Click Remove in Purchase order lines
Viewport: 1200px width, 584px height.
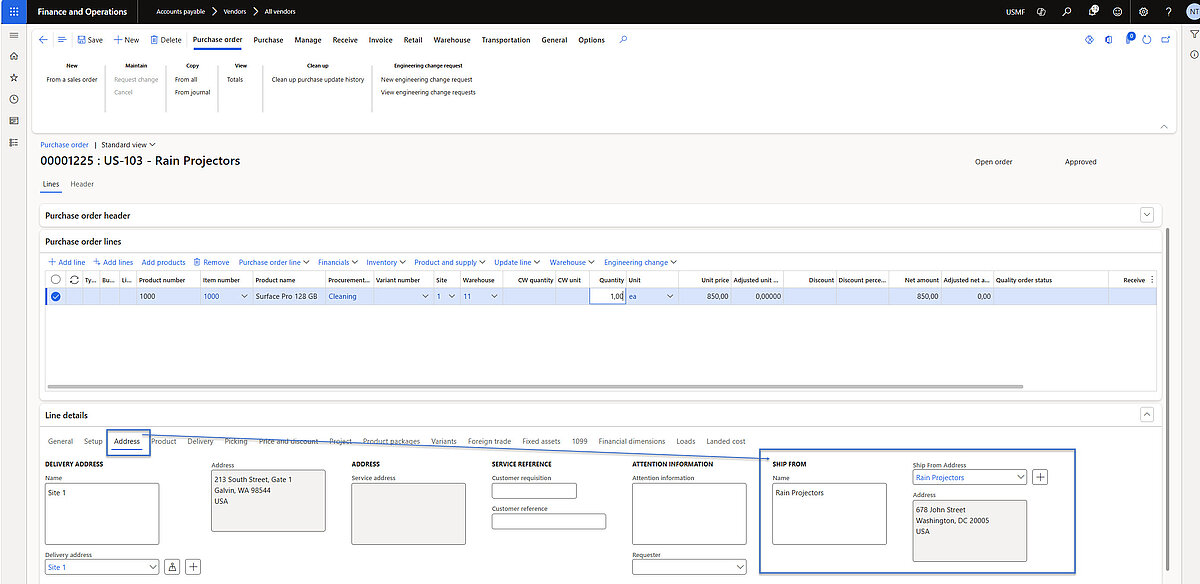211,262
